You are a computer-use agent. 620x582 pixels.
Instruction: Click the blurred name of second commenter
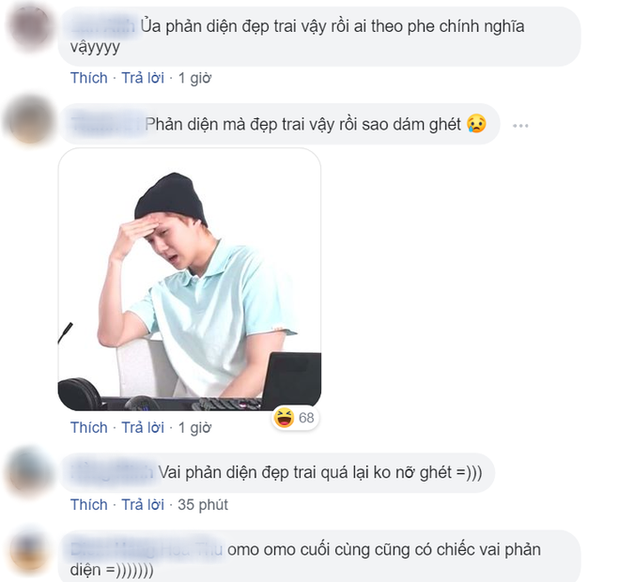(107, 124)
